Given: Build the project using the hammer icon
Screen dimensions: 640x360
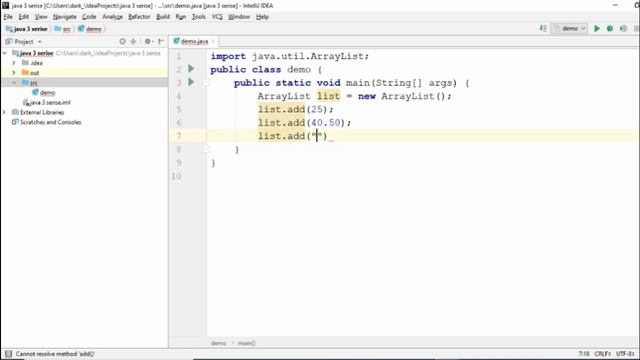Looking at the screenshot, I should [543, 29].
